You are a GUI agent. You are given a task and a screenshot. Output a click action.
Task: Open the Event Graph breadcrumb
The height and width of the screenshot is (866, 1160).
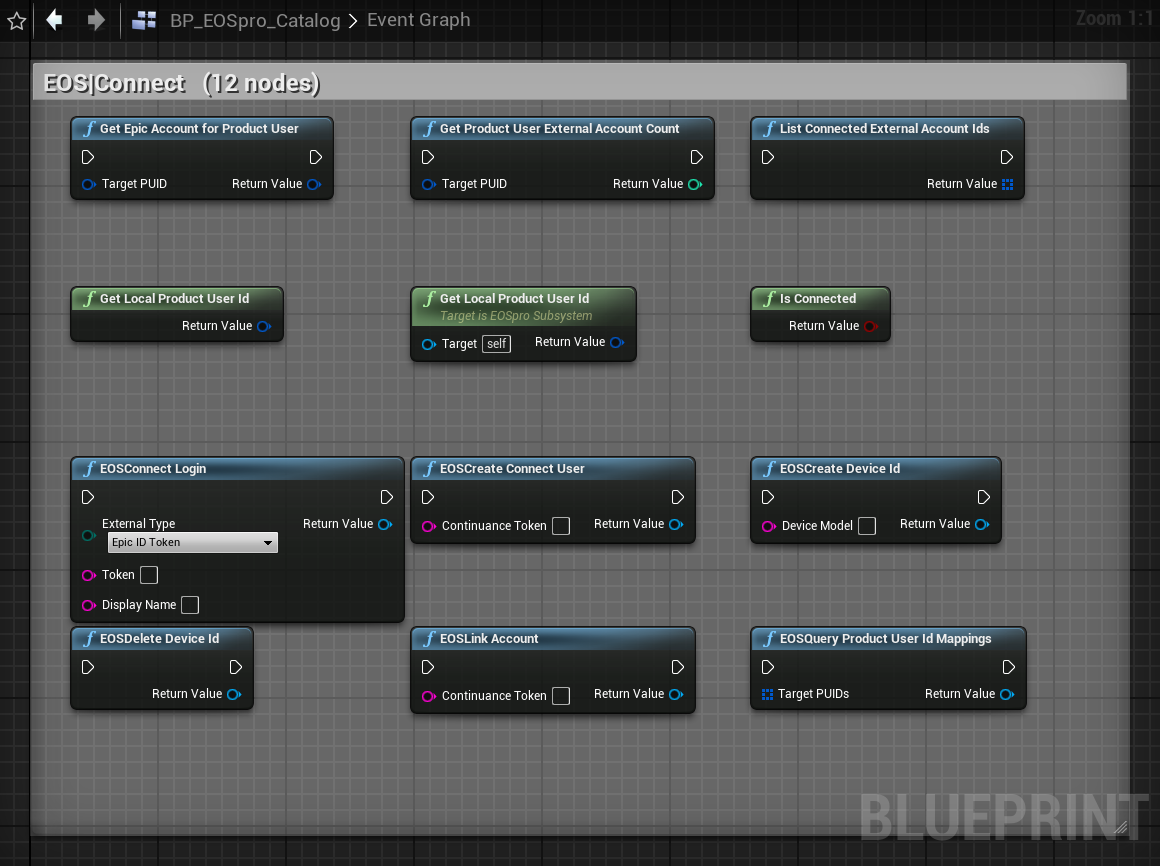tap(419, 20)
